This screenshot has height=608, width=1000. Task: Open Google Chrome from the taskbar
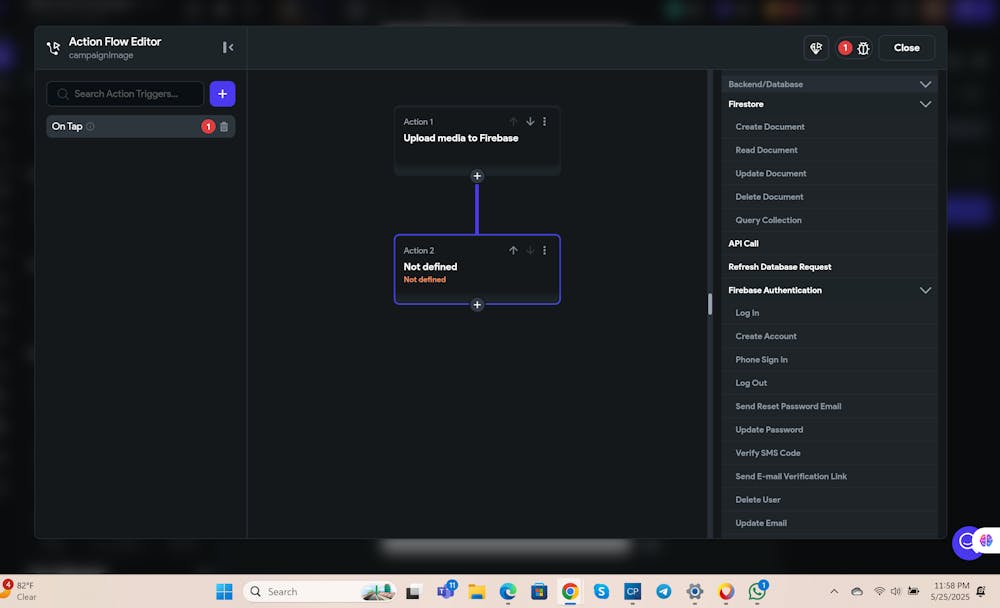click(x=570, y=591)
